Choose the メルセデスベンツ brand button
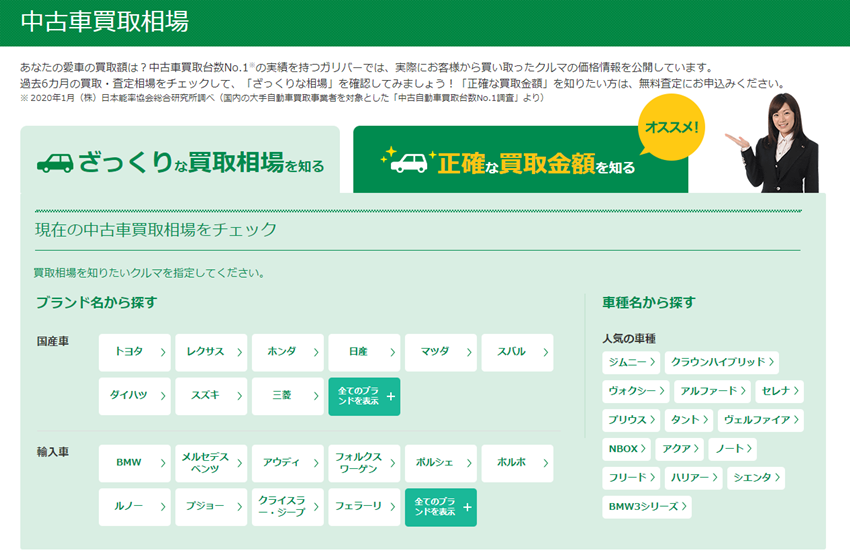The width and height of the screenshot is (850, 554). pyautogui.click(x=211, y=464)
